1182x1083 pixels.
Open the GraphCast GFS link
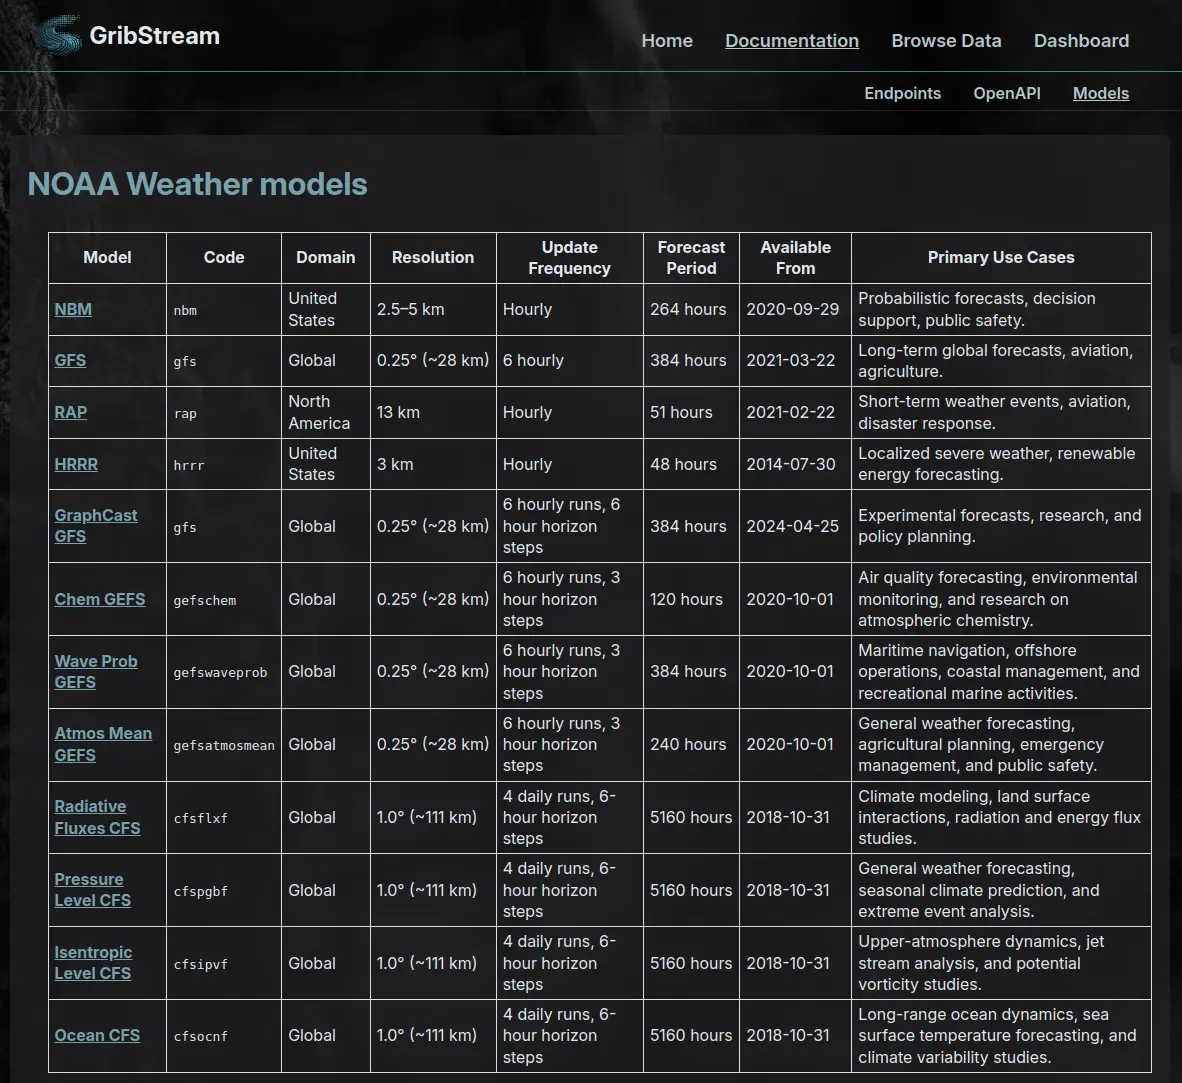click(96, 526)
